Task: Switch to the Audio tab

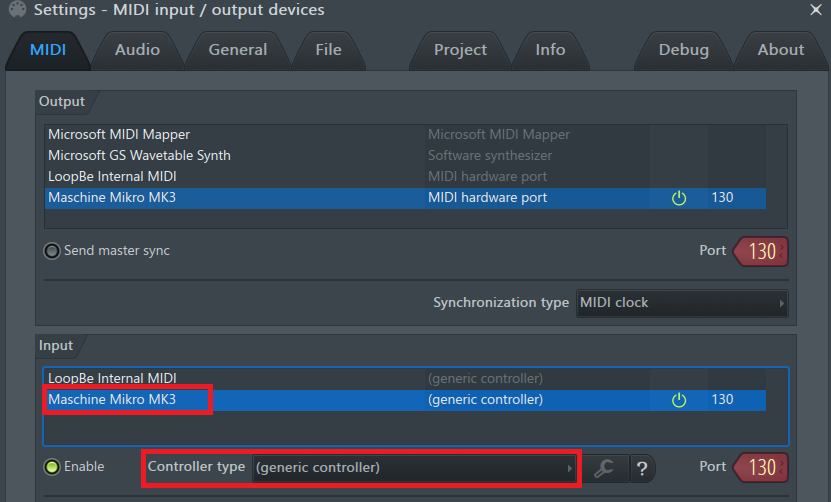Action: pos(137,49)
